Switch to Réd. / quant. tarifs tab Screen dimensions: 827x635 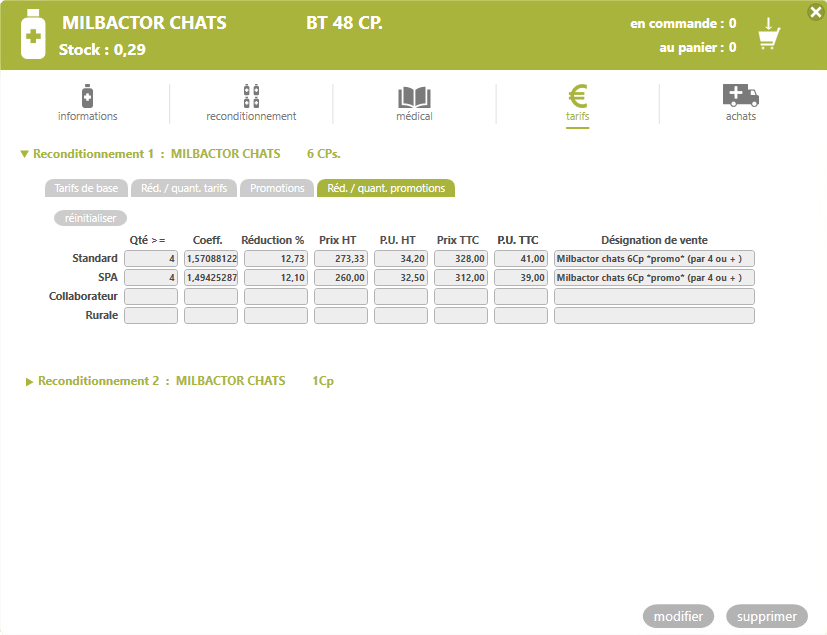tap(184, 188)
